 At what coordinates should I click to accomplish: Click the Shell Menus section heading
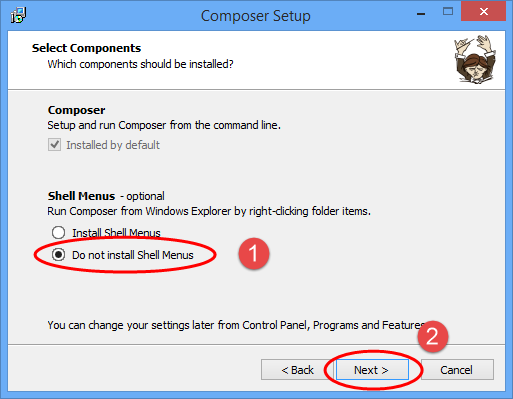[x=81, y=196]
